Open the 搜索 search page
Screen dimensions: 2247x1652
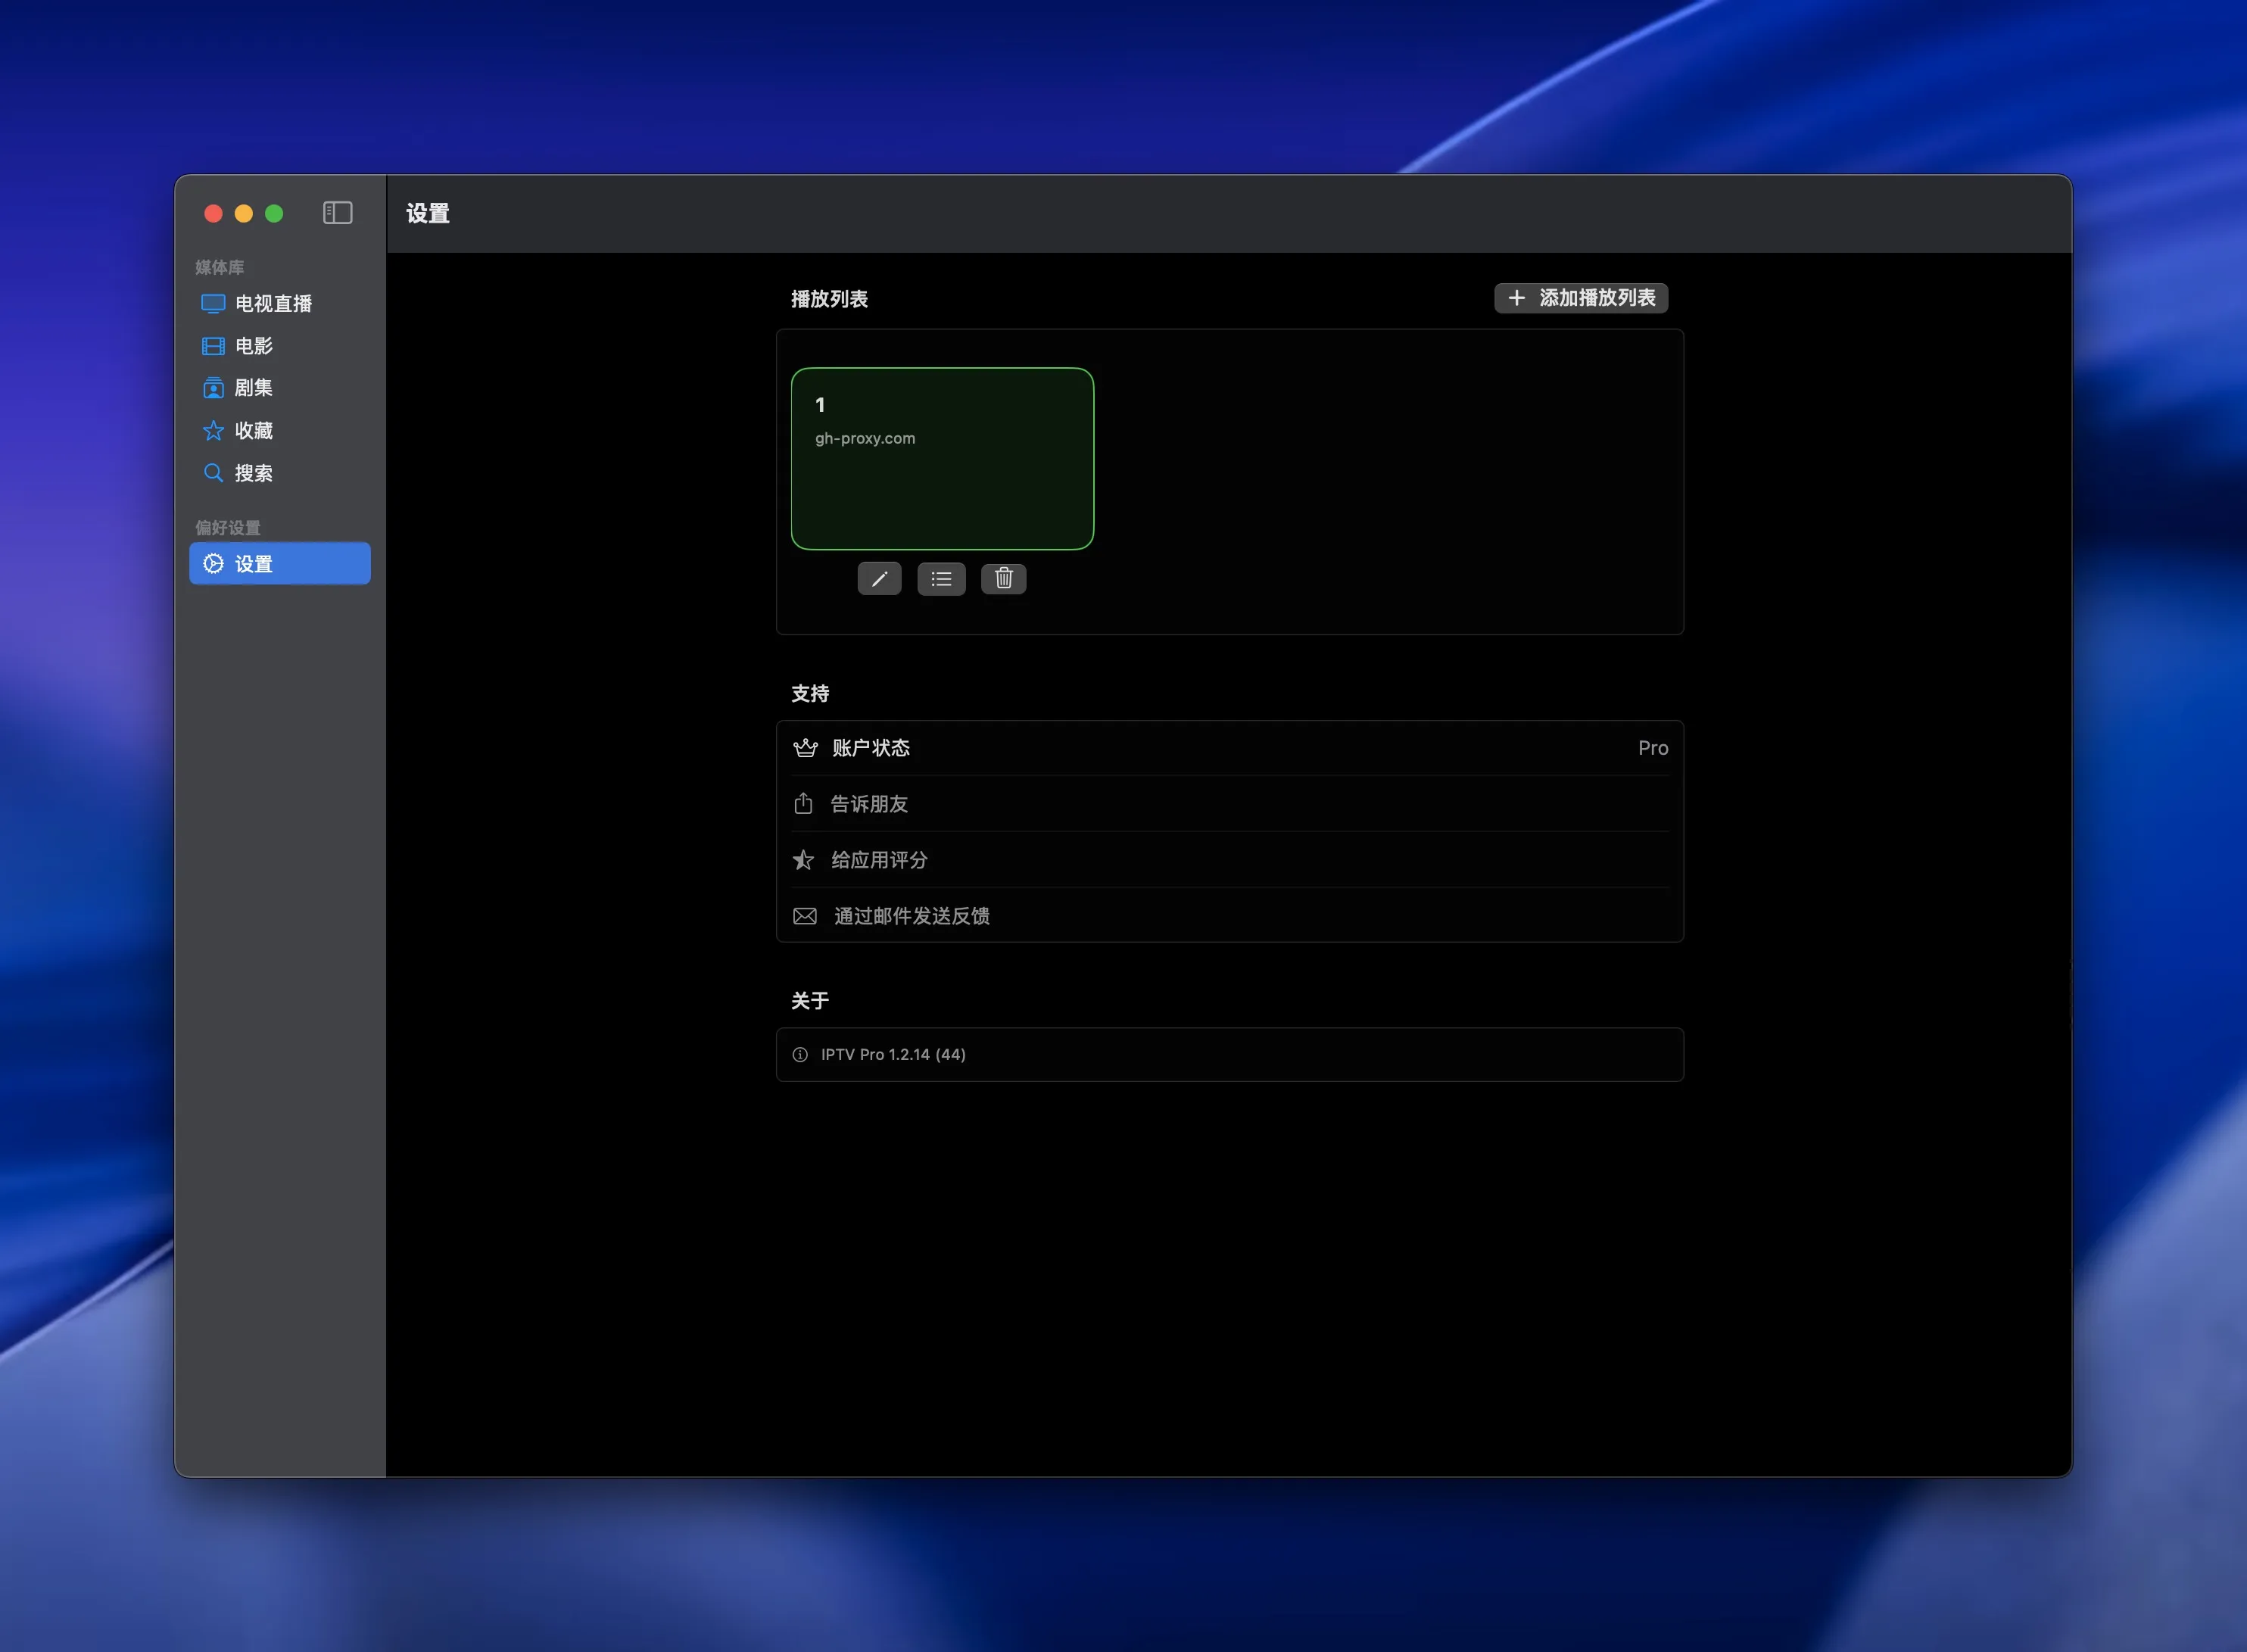(280, 473)
